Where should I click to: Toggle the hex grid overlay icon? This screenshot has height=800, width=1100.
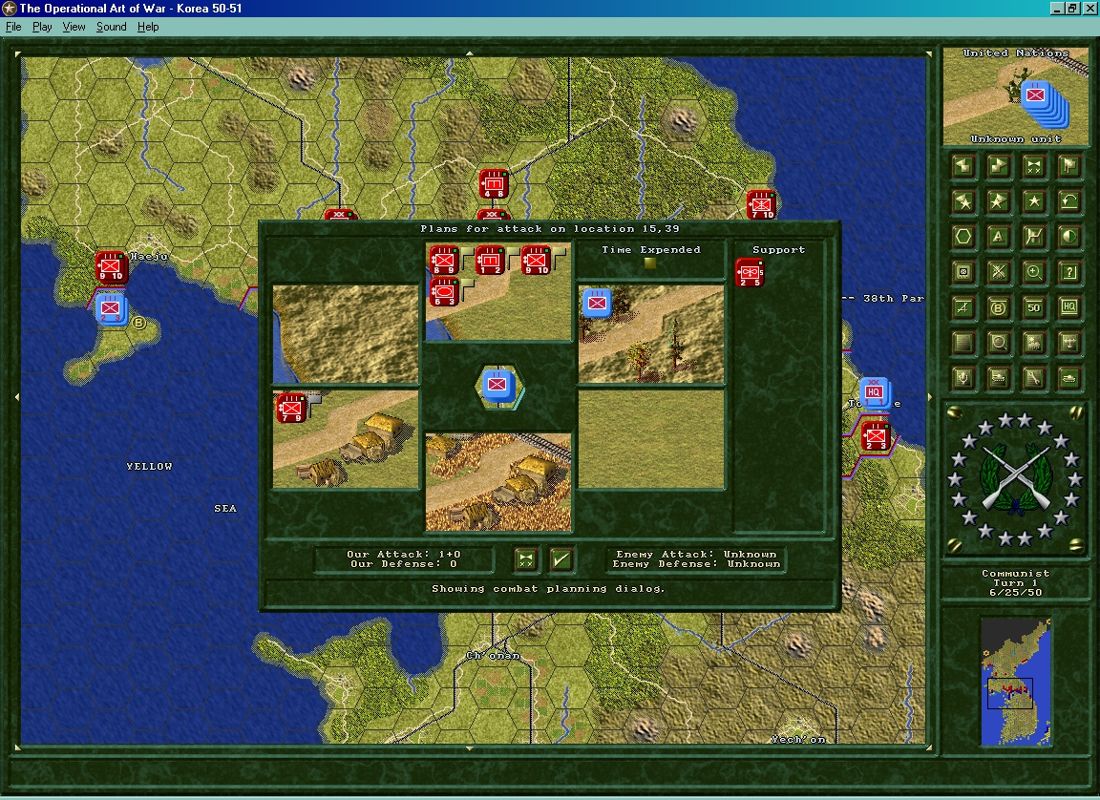pyautogui.click(x=963, y=235)
